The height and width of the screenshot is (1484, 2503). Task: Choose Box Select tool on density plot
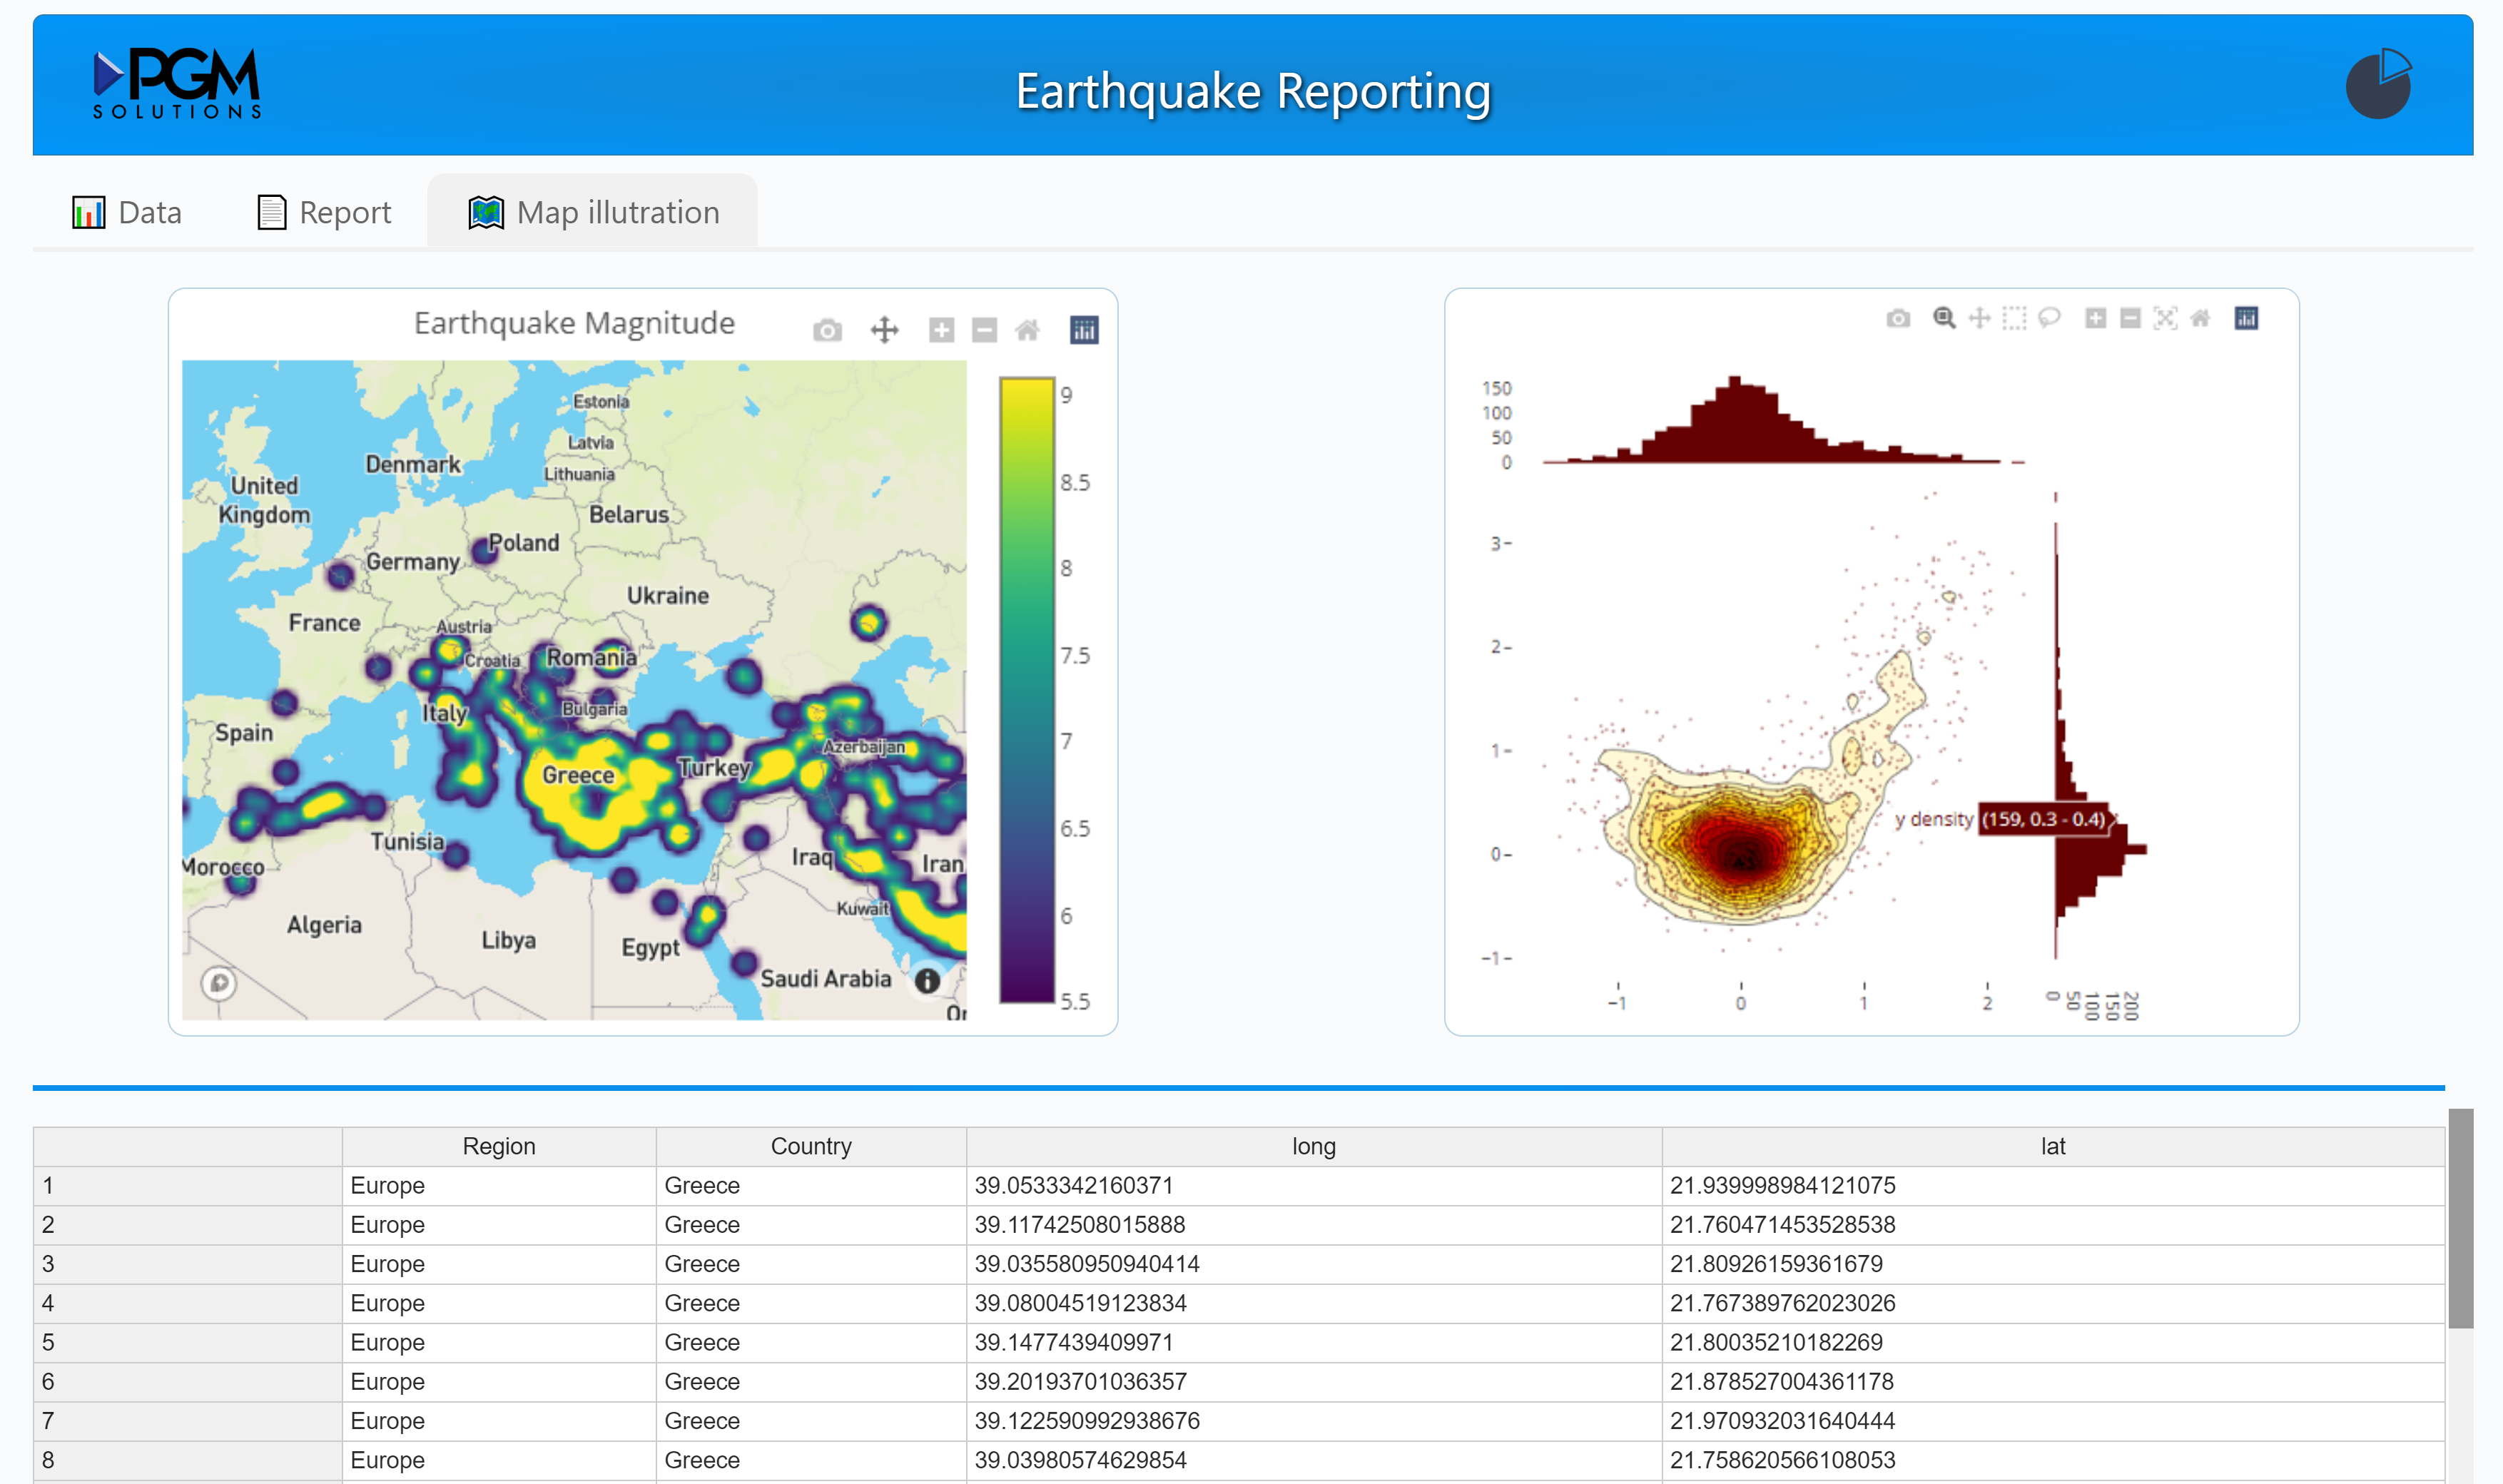pos(2014,318)
